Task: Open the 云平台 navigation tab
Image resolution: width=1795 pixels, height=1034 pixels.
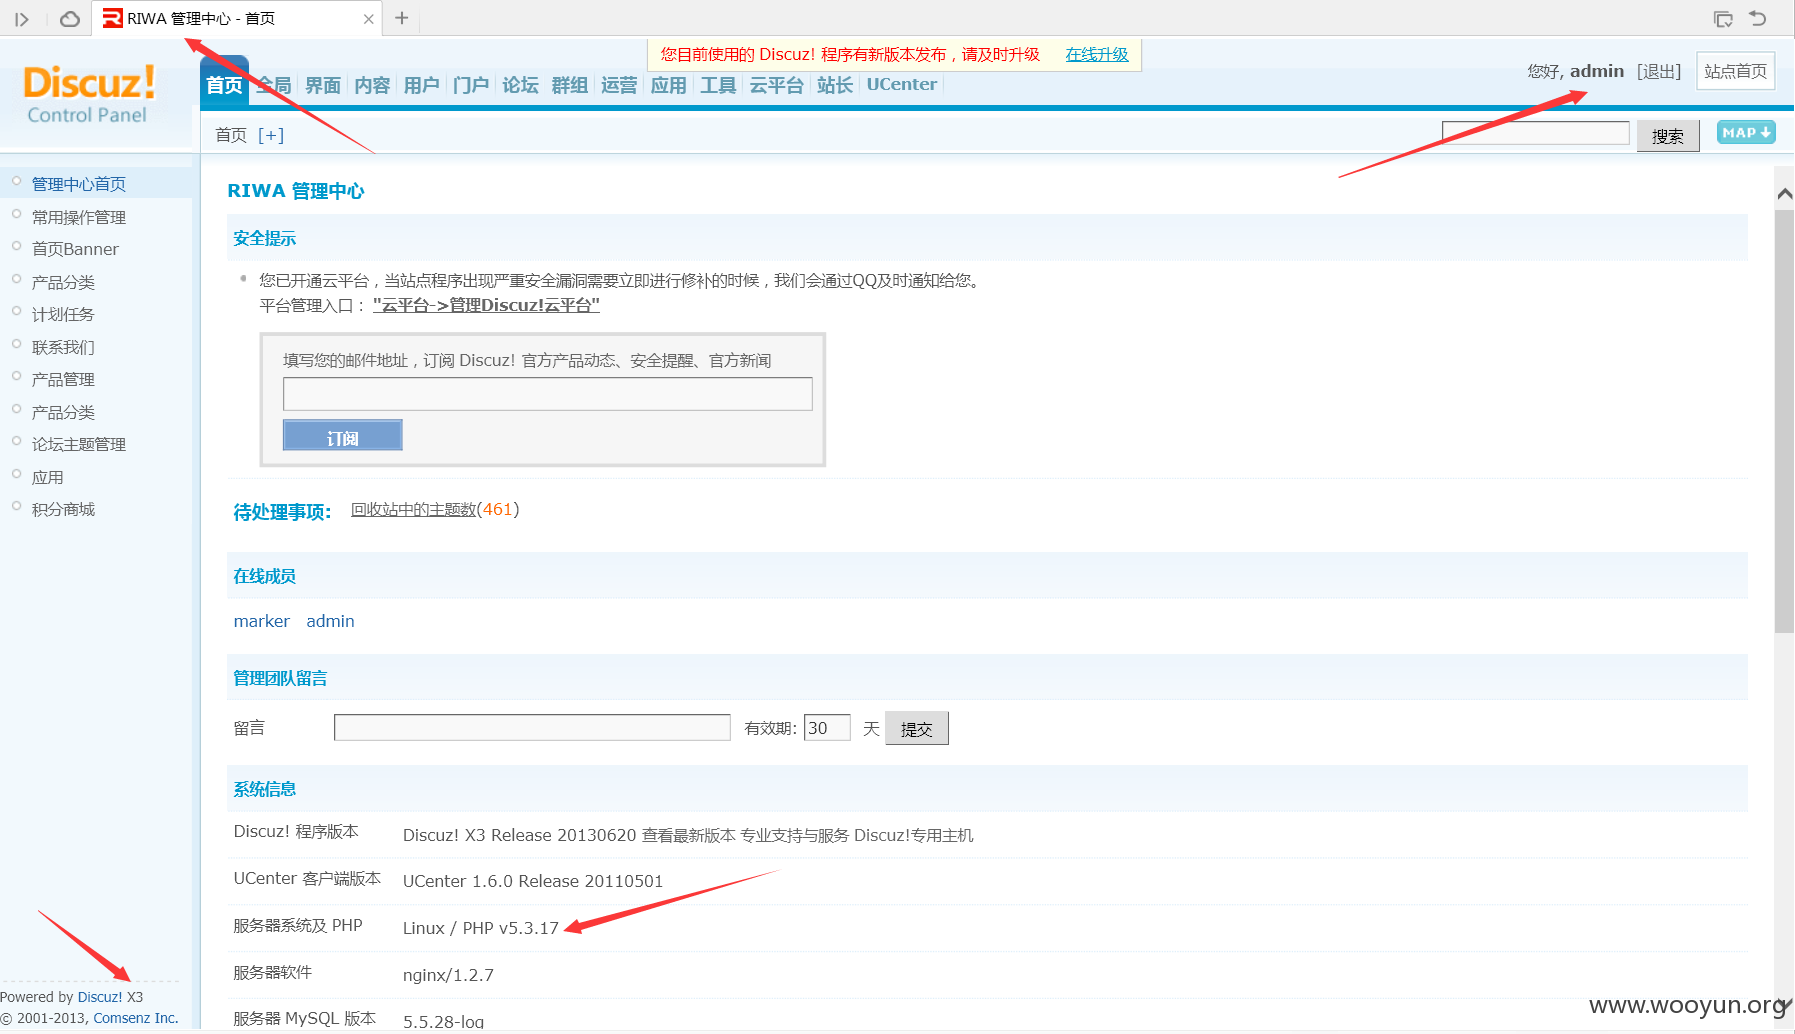Action: tap(776, 85)
